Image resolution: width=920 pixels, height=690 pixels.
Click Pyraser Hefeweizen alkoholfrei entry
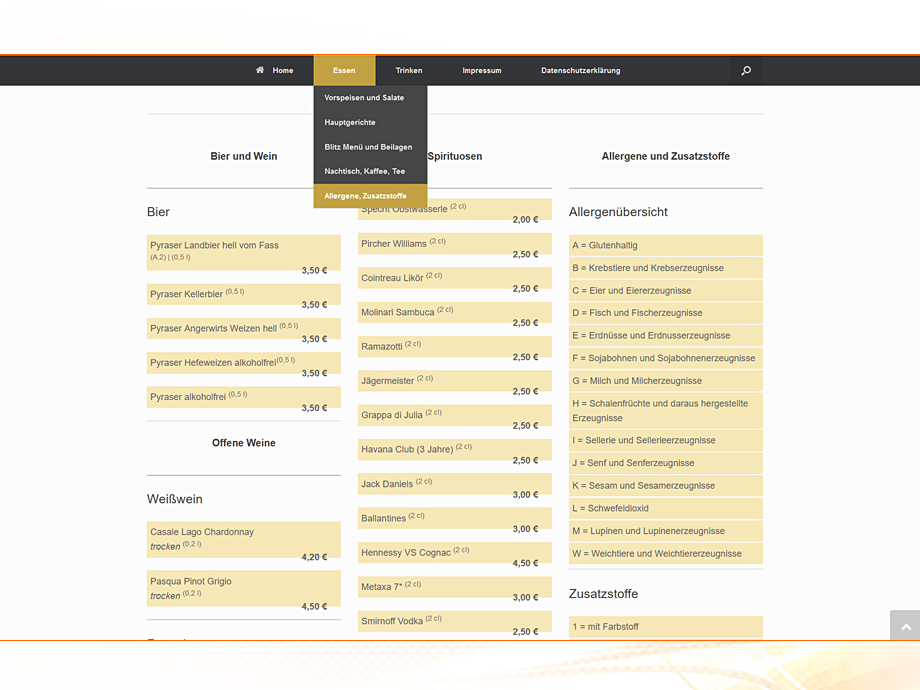[243, 363]
